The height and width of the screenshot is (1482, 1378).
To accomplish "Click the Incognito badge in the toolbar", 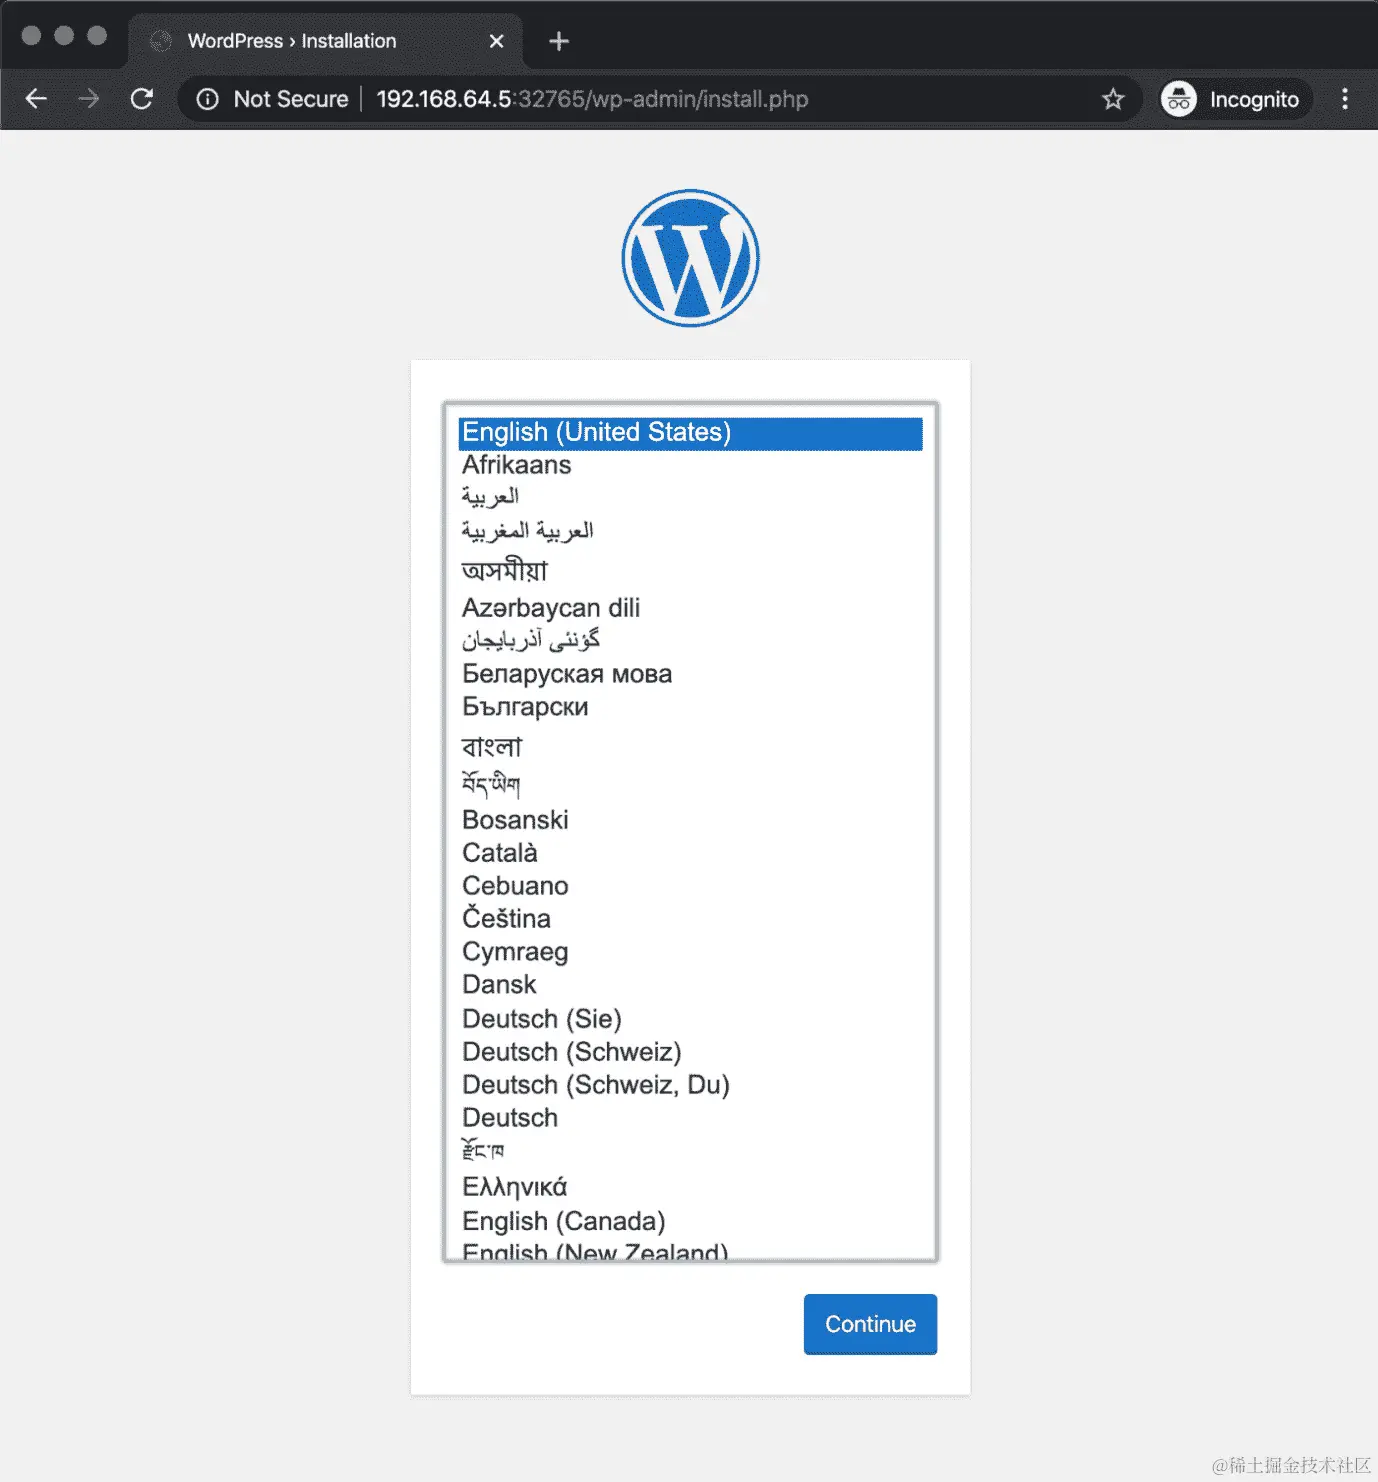I will pyautogui.click(x=1232, y=99).
